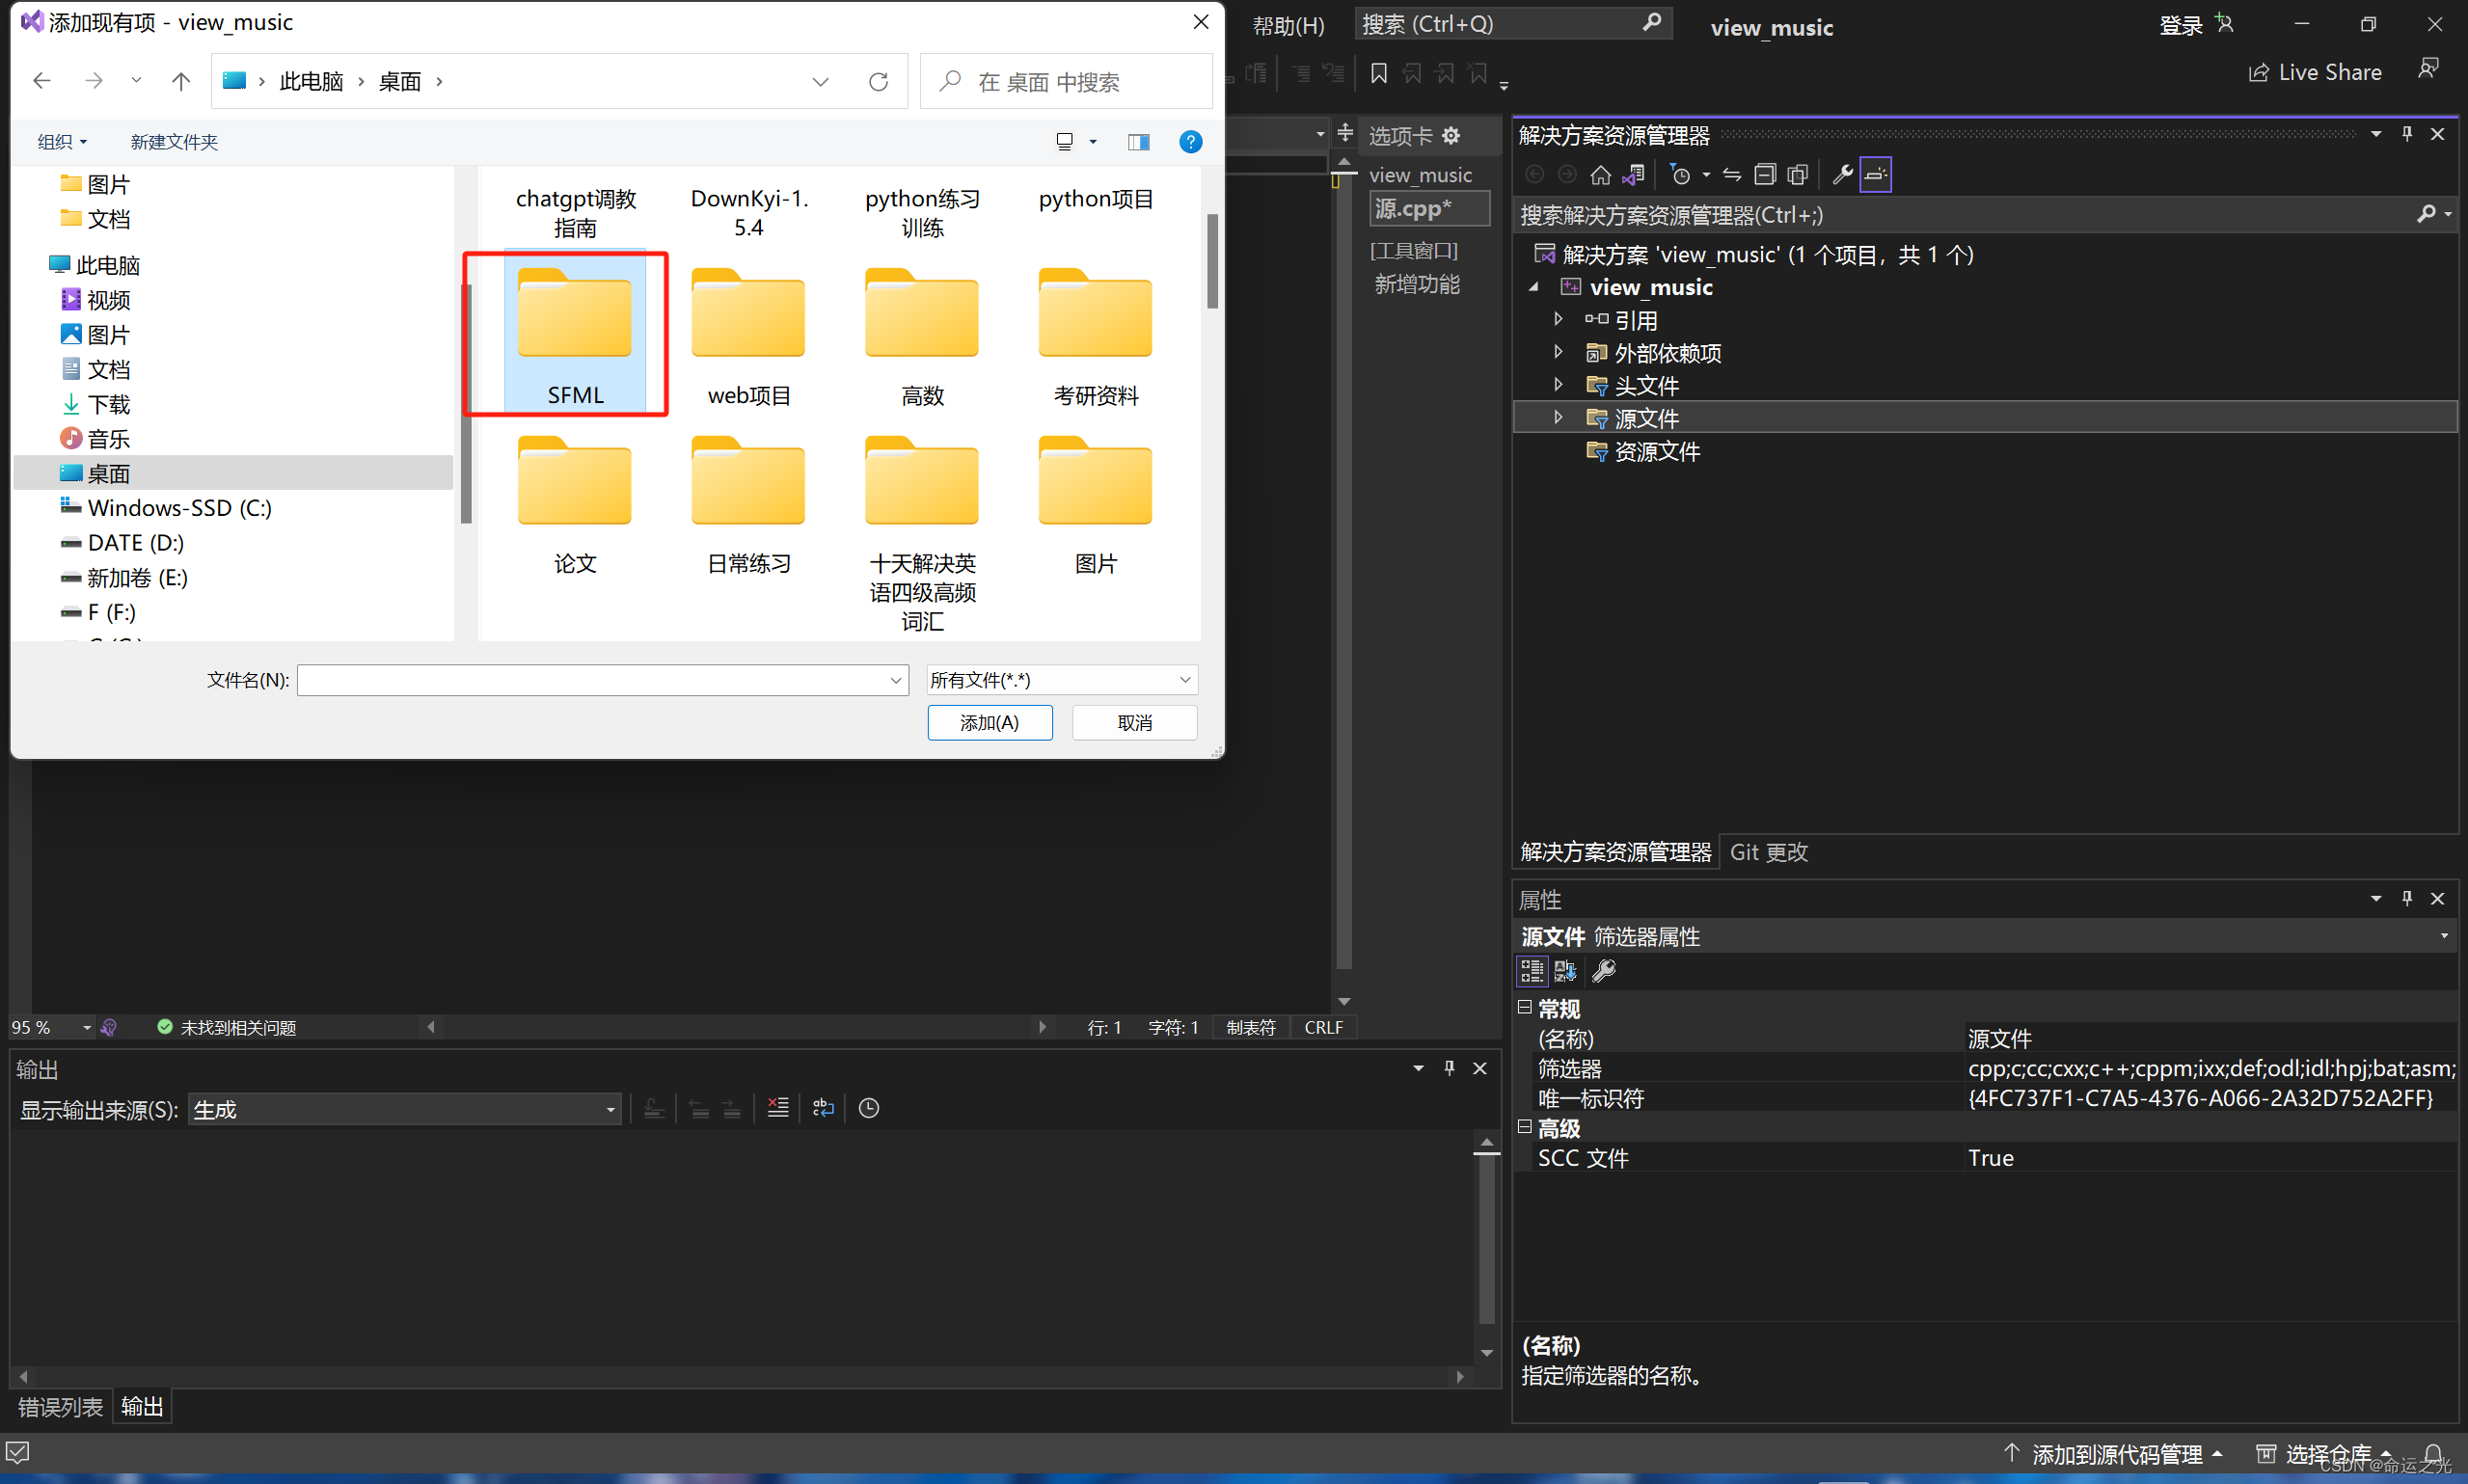Click the 取消 button

click(x=1134, y=722)
